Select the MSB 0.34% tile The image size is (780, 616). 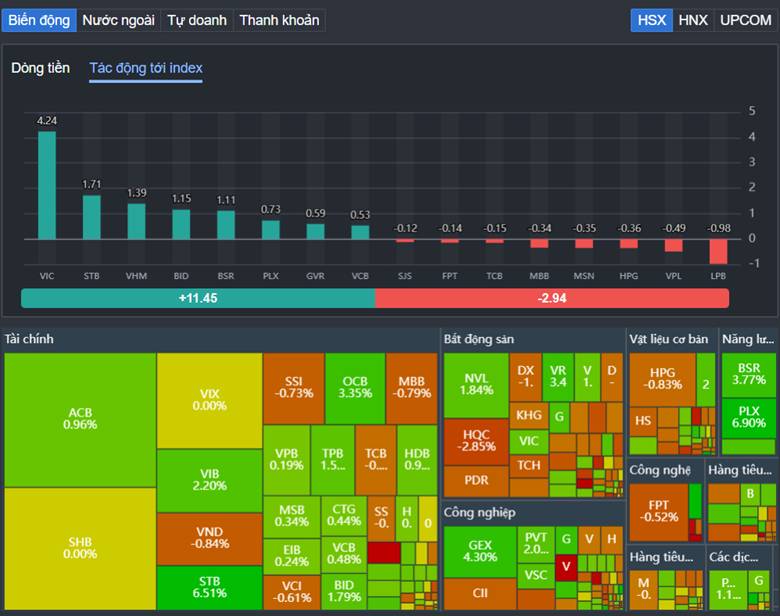click(292, 517)
